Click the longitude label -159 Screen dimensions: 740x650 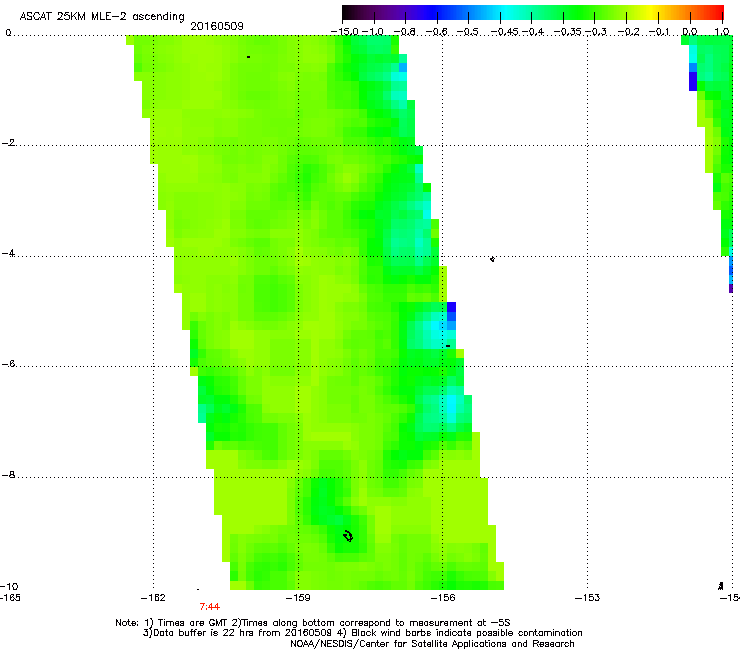pyautogui.click(x=298, y=598)
